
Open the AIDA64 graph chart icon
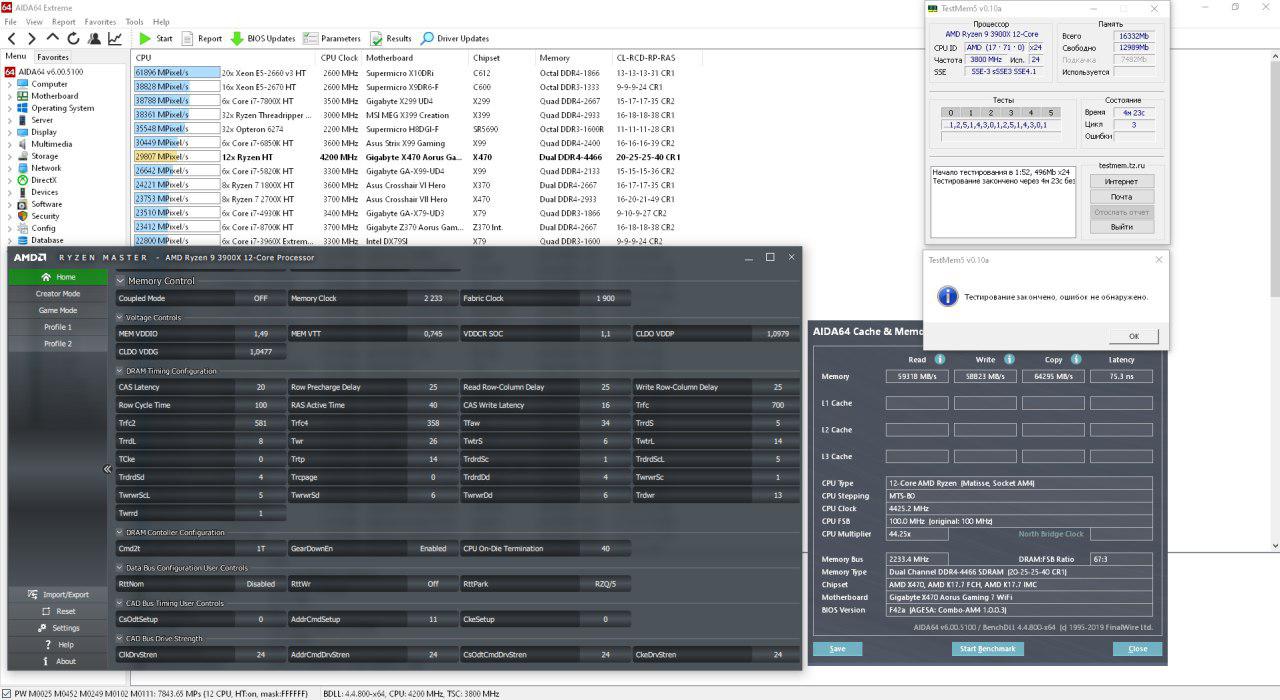115,39
